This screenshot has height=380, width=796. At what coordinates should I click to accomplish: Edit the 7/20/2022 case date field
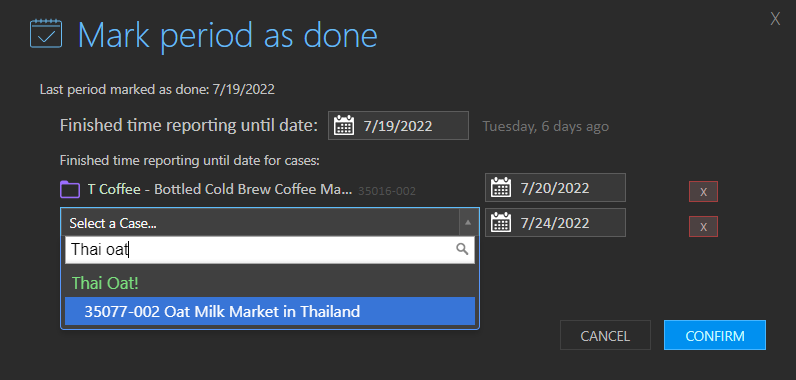pyautogui.click(x=555, y=188)
